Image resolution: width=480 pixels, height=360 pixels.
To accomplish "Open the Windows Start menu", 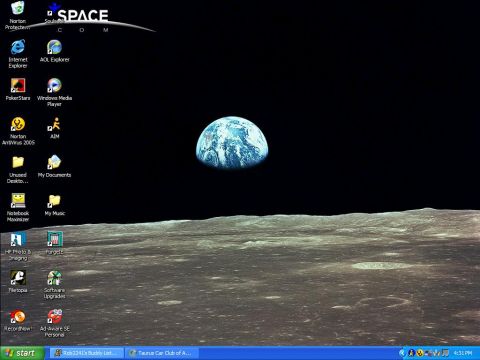I will click(x=22, y=353).
